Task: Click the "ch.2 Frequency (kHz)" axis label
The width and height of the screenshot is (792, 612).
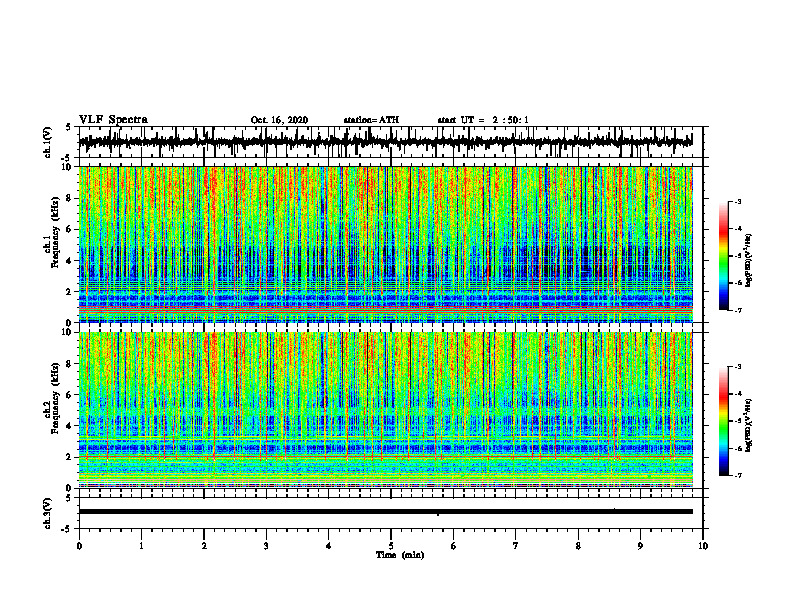Action: [x=53, y=398]
